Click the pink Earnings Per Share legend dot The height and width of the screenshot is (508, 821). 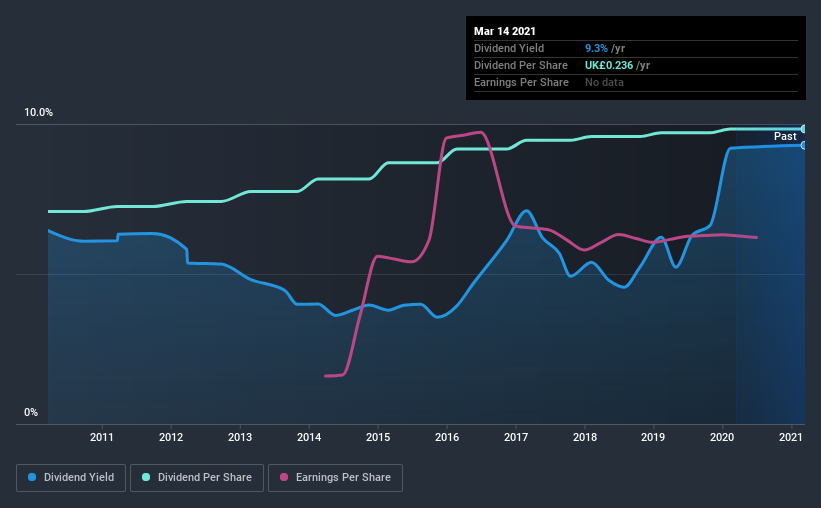pos(284,477)
